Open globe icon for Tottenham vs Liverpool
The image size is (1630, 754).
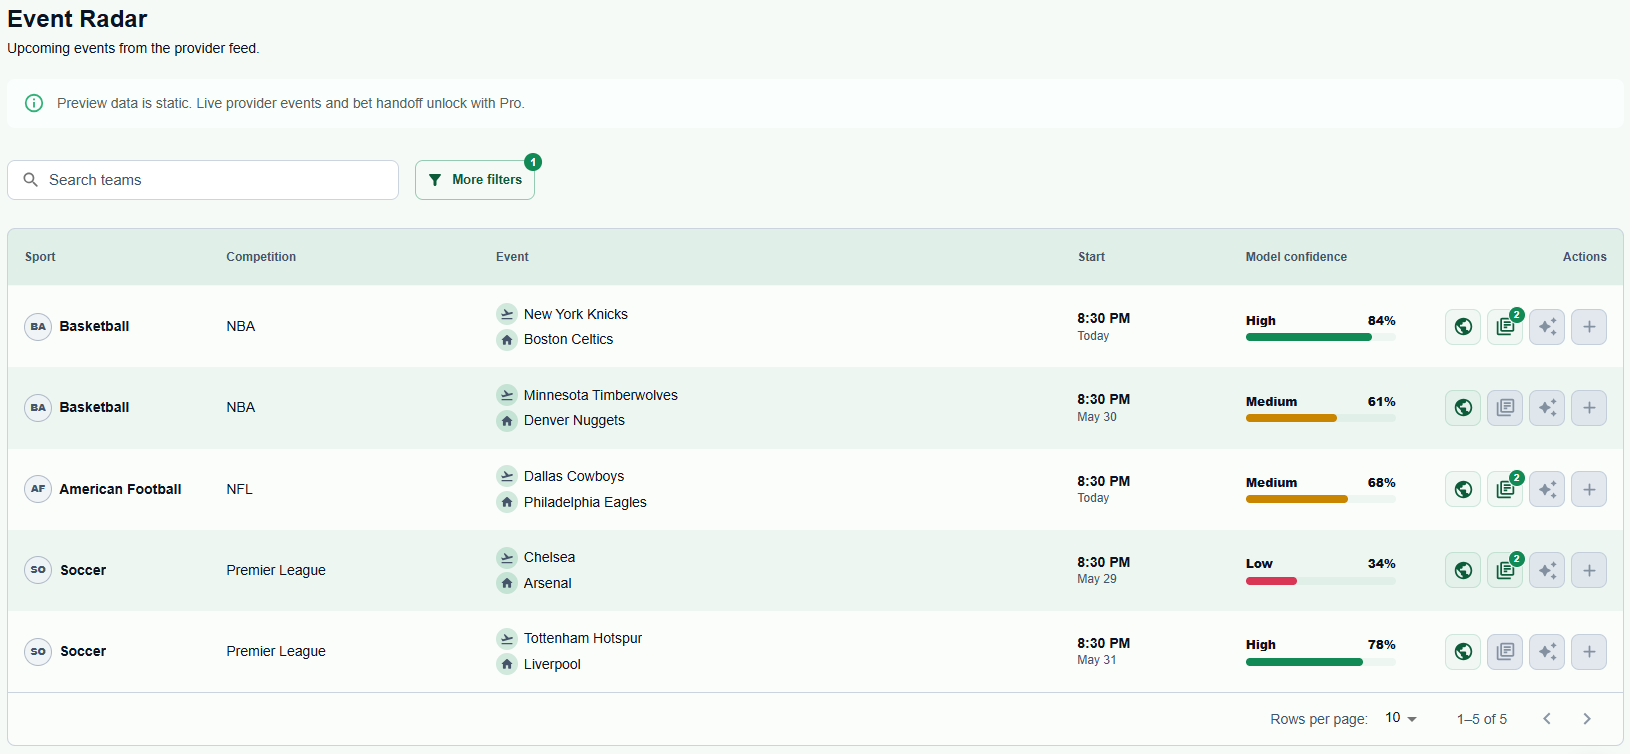[1463, 652]
